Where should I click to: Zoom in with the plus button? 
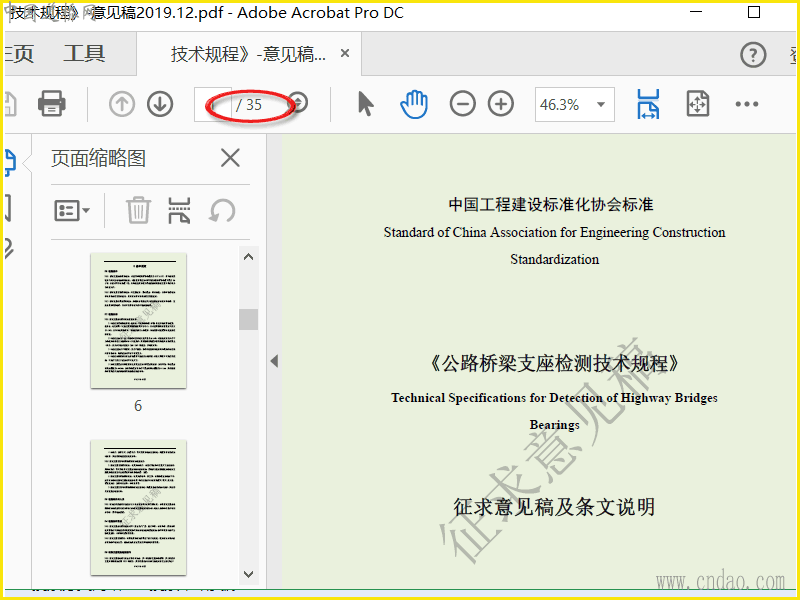pos(501,104)
